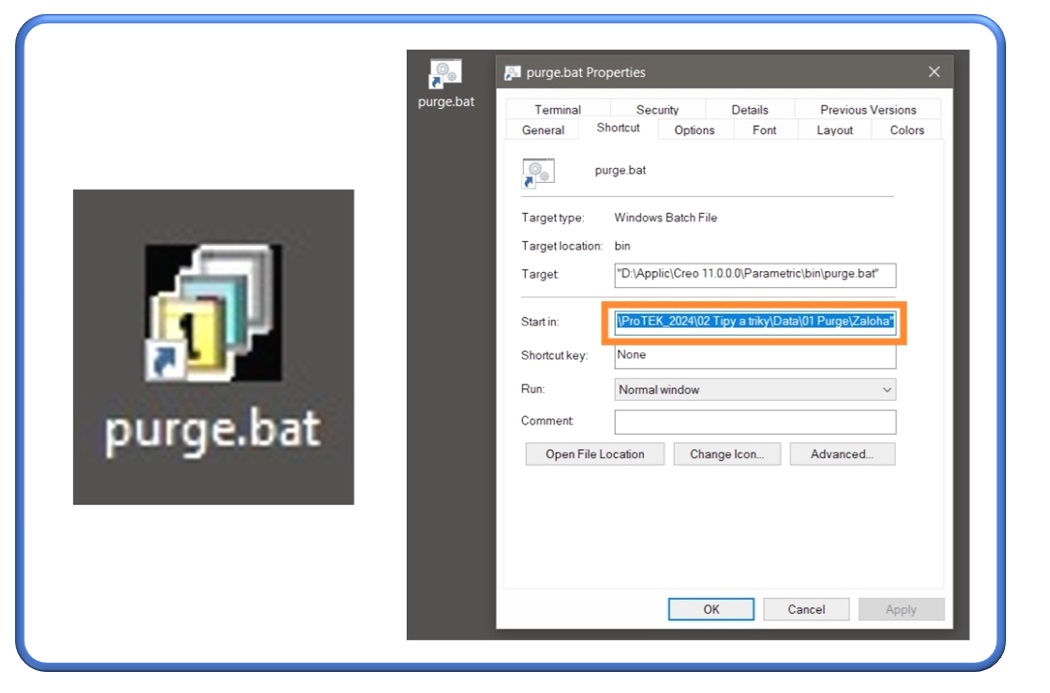Click inside the Target path field
The image size is (1050, 693).
coord(755,275)
